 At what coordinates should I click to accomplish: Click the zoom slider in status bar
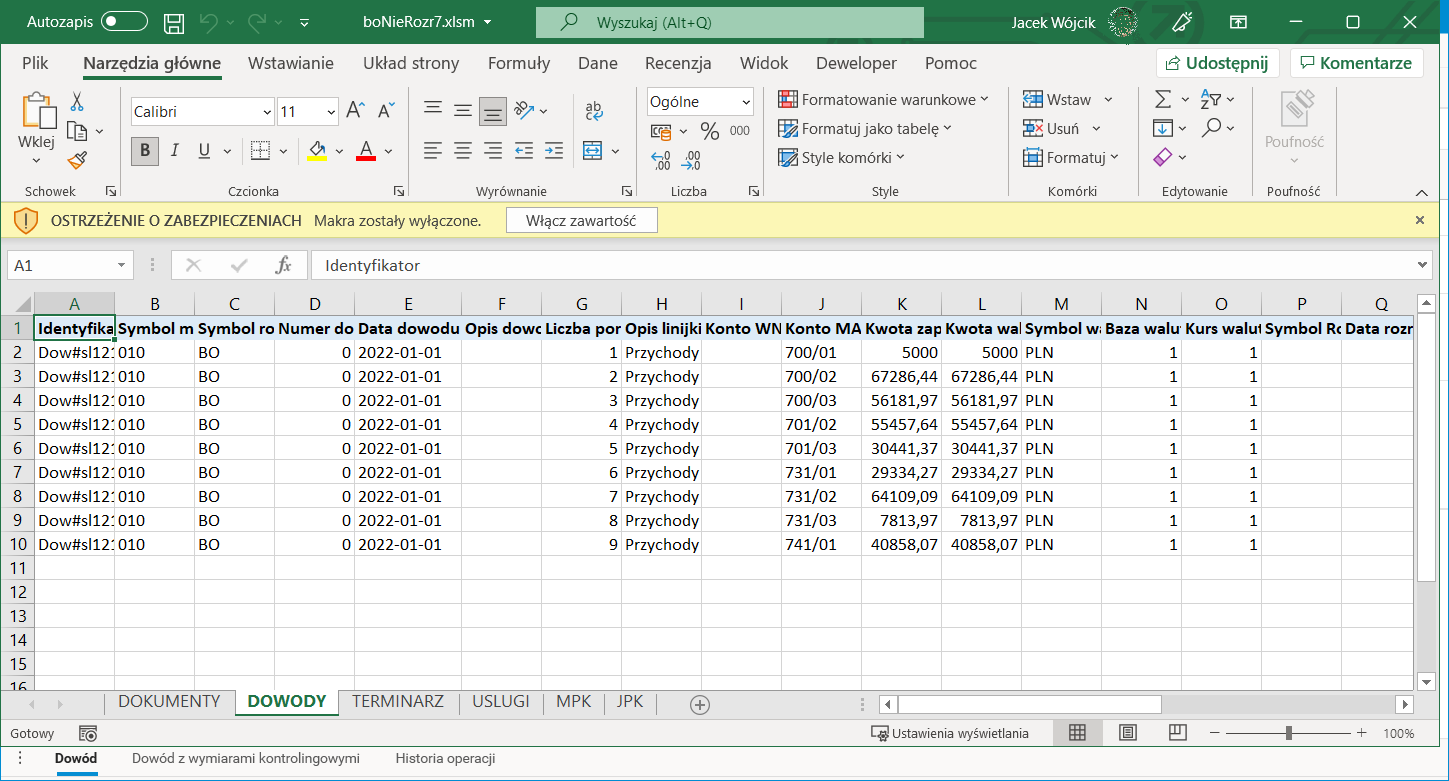coord(1289,733)
